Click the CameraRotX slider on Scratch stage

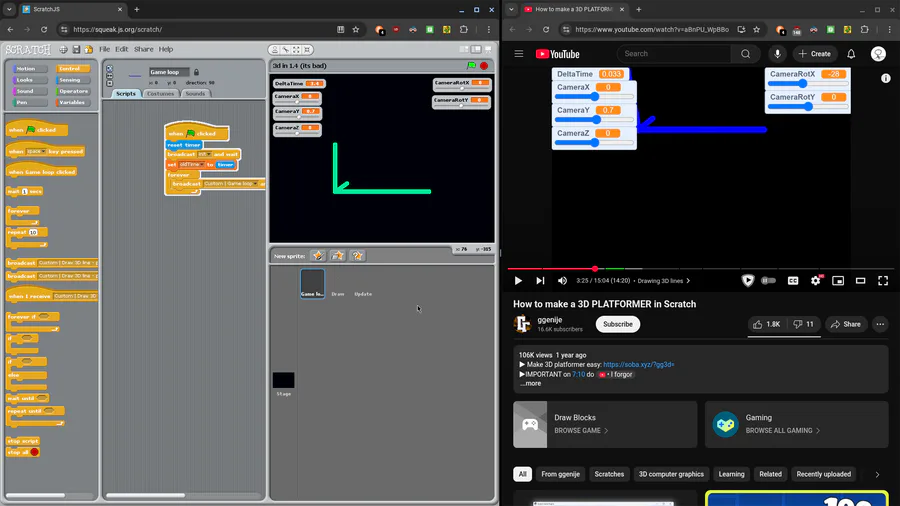[x=461, y=88]
